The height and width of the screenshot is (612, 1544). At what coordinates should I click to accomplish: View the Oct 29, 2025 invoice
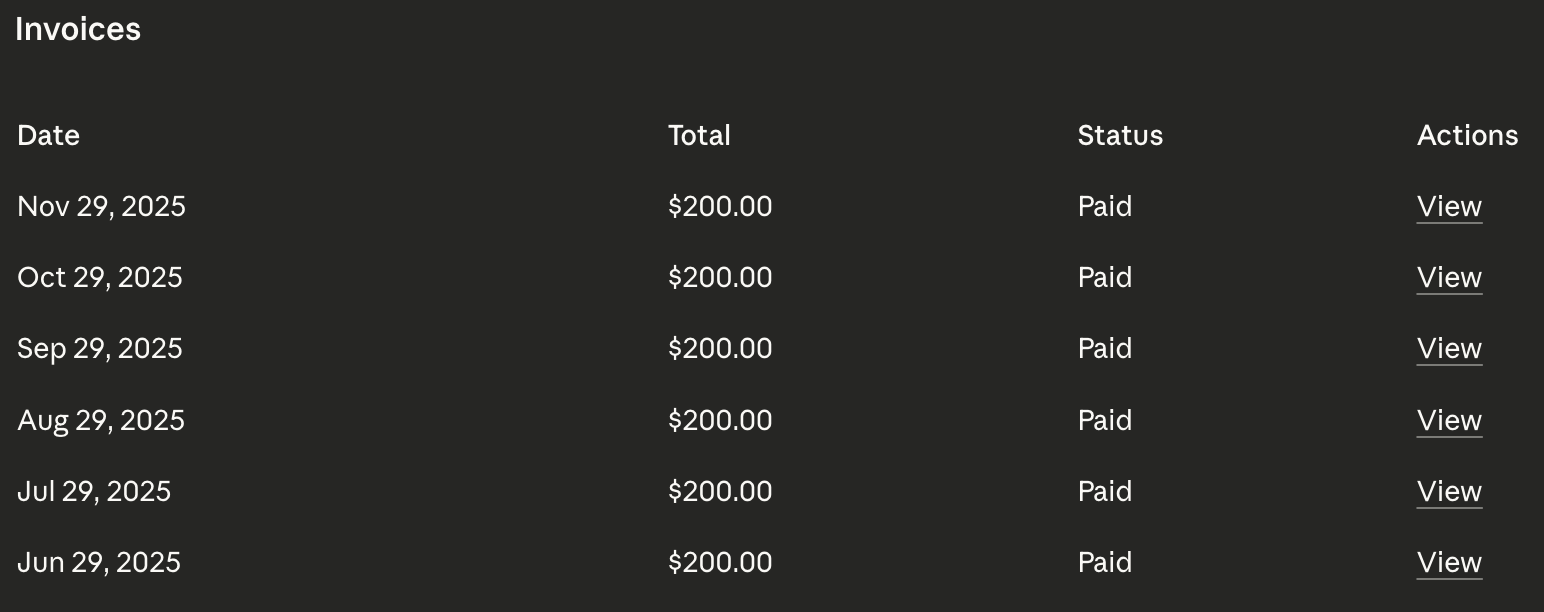point(1449,277)
